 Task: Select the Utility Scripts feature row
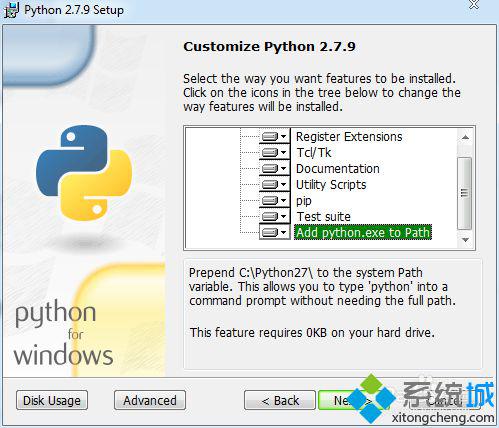331,185
